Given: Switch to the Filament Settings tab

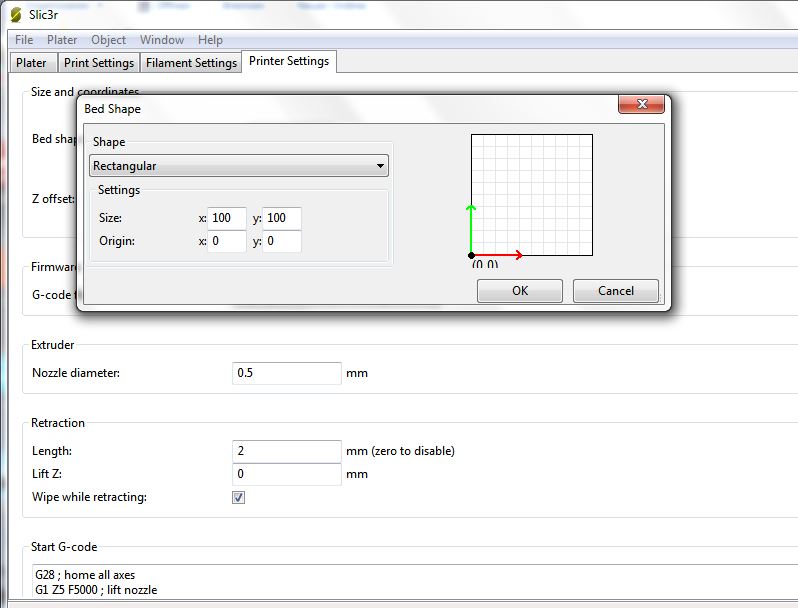Looking at the screenshot, I should 191,63.
